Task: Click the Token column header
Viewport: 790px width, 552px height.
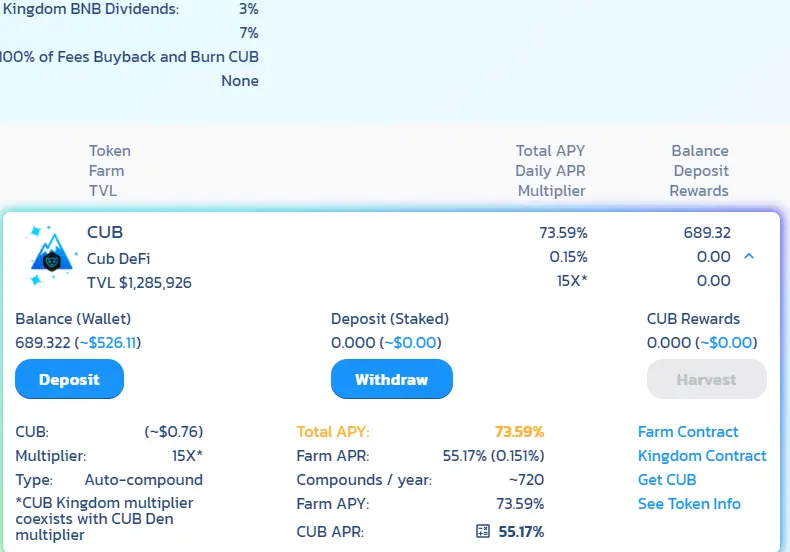Action: (110, 151)
